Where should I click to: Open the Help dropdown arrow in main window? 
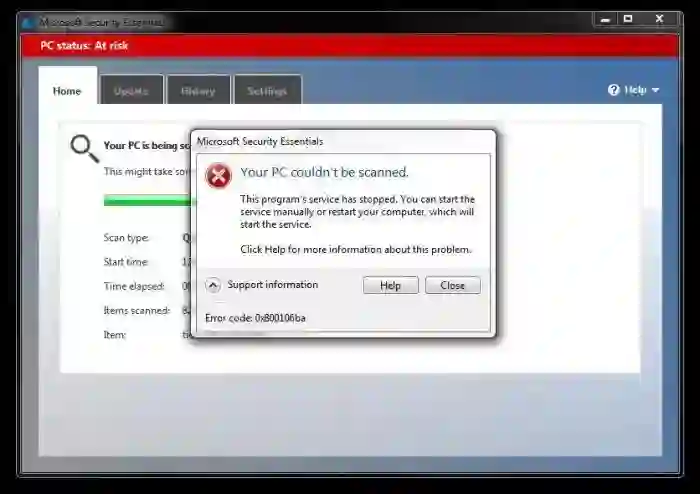[655, 90]
